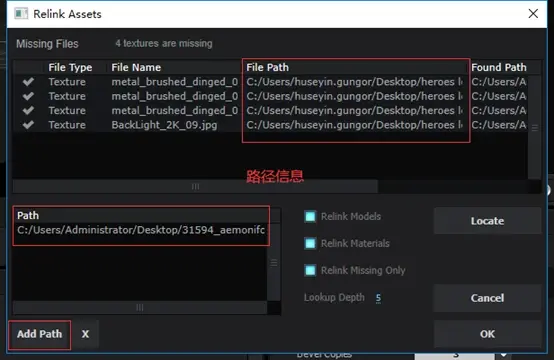Image resolution: width=555 pixels, height=361 pixels.
Task: Click Found Path of BackLight_2K_09.jpg row
Action: click(x=498, y=125)
